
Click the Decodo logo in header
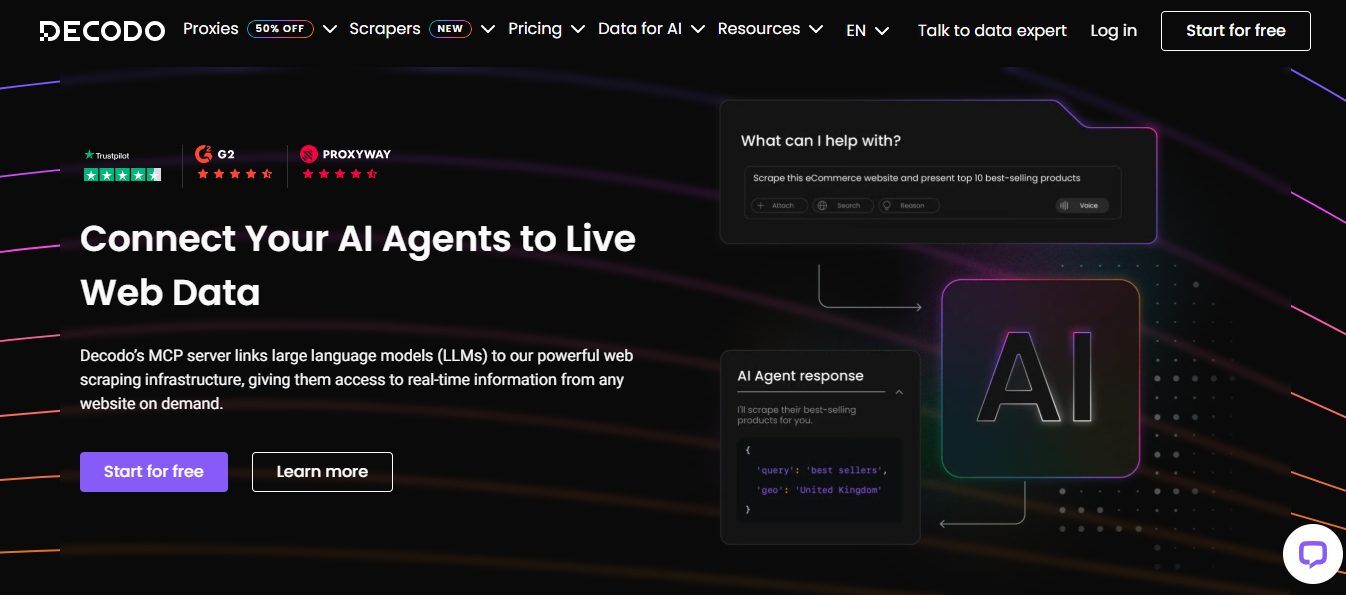102,31
